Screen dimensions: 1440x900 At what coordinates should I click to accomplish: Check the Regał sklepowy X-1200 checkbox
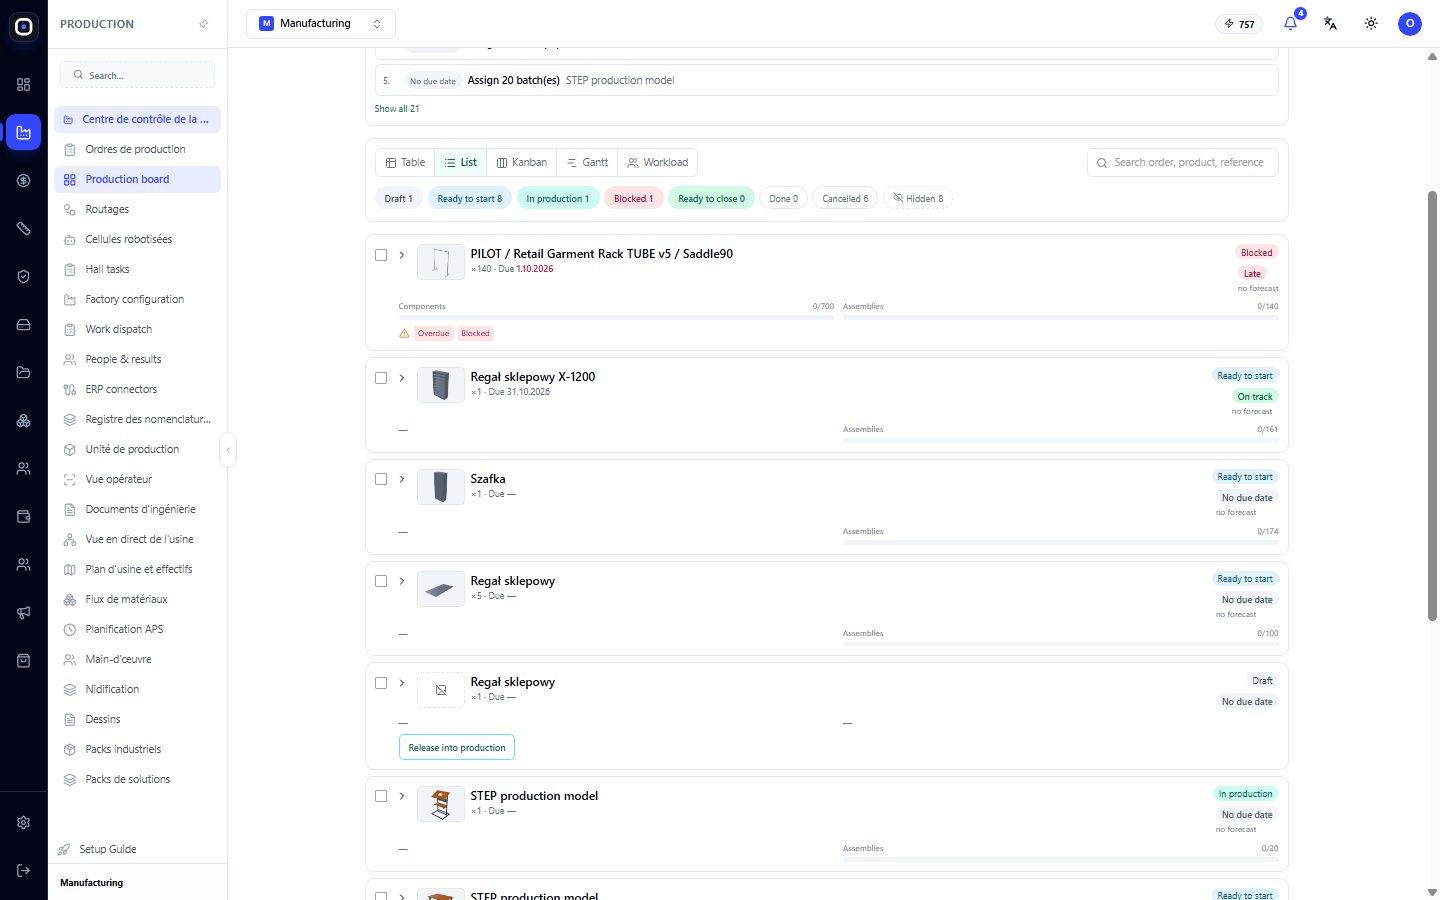coord(381,378)
